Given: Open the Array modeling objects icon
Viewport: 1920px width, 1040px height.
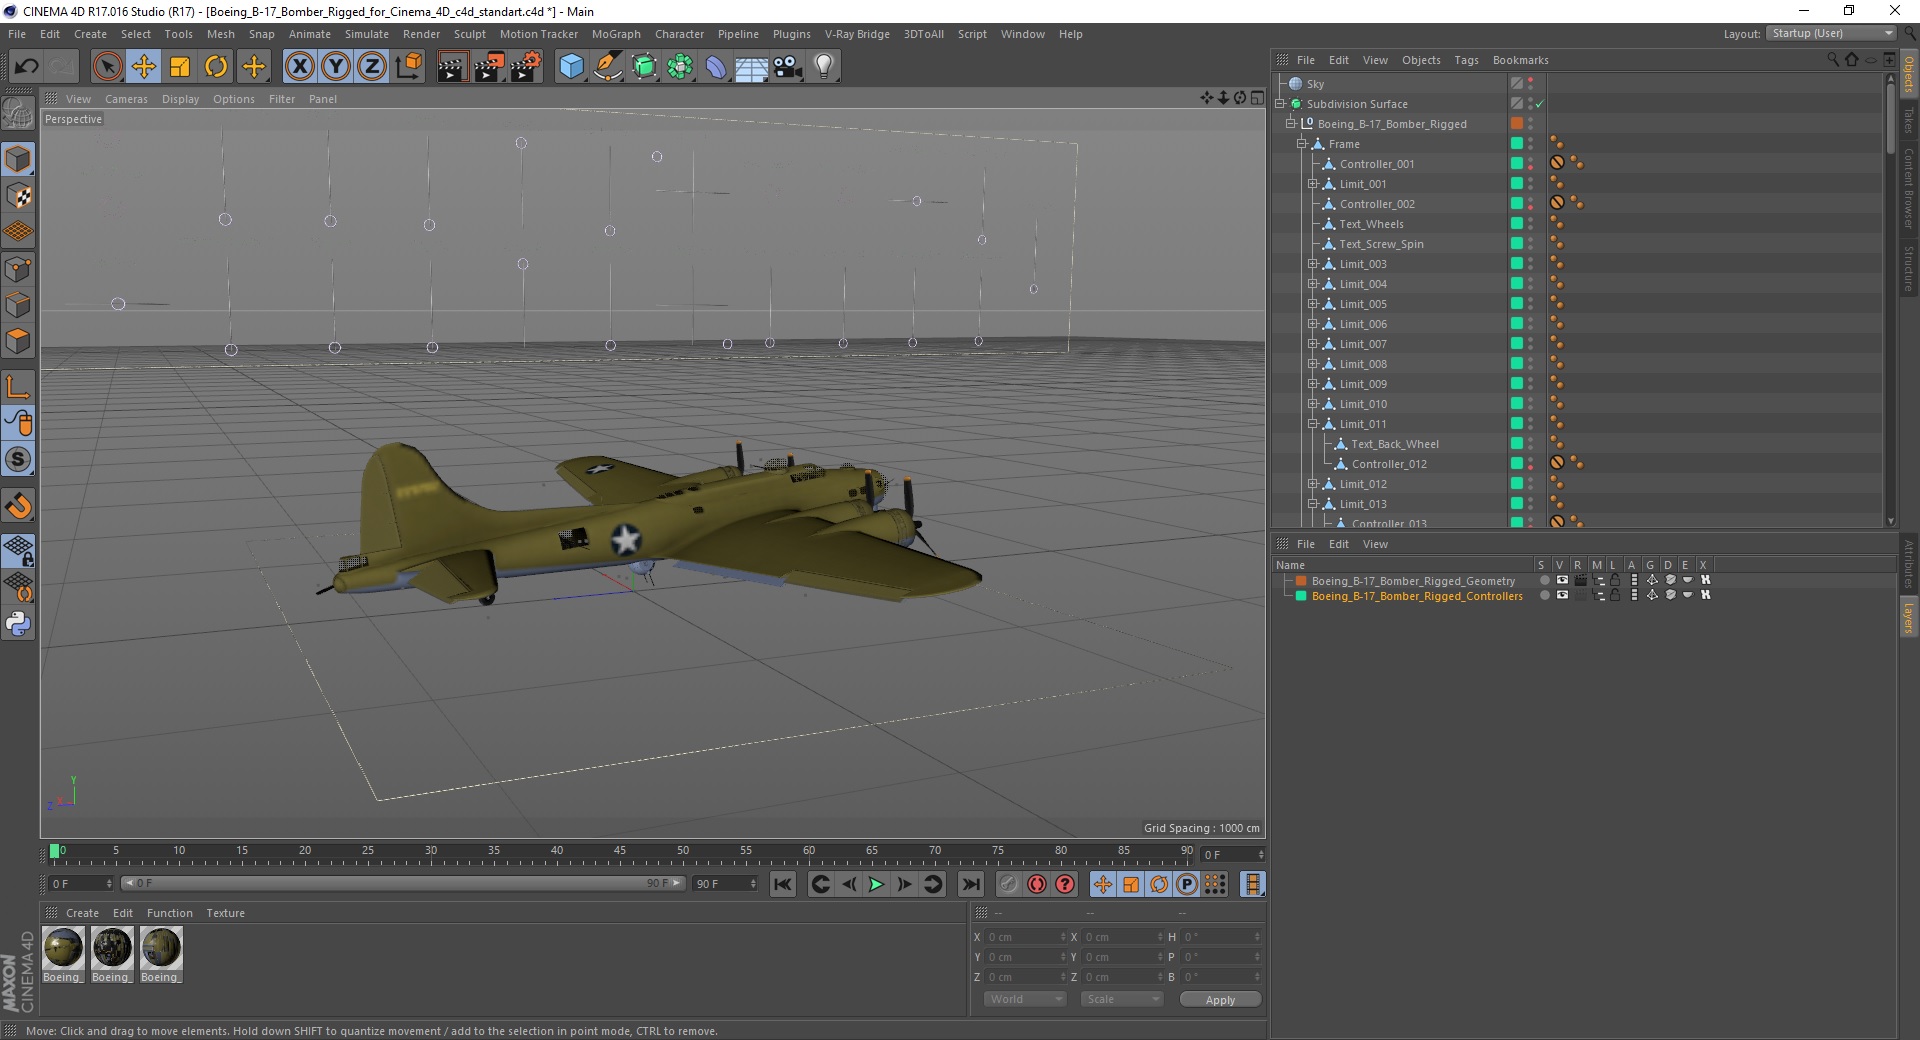Looking at the screenshot, I should (680, 67).
